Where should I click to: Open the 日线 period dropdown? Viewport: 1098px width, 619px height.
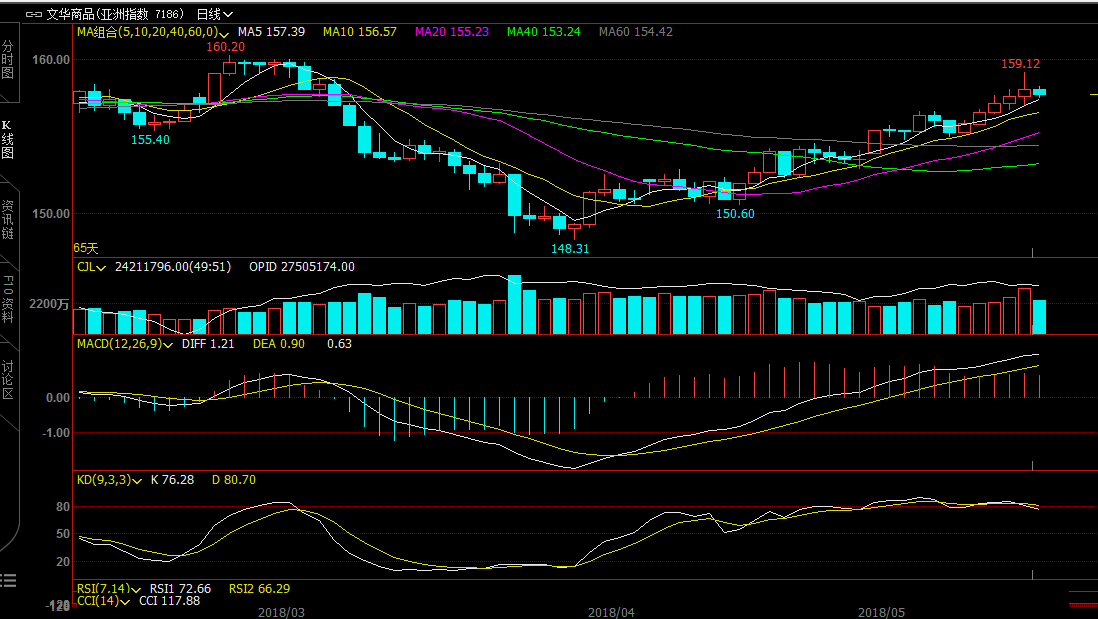(215, 14)
